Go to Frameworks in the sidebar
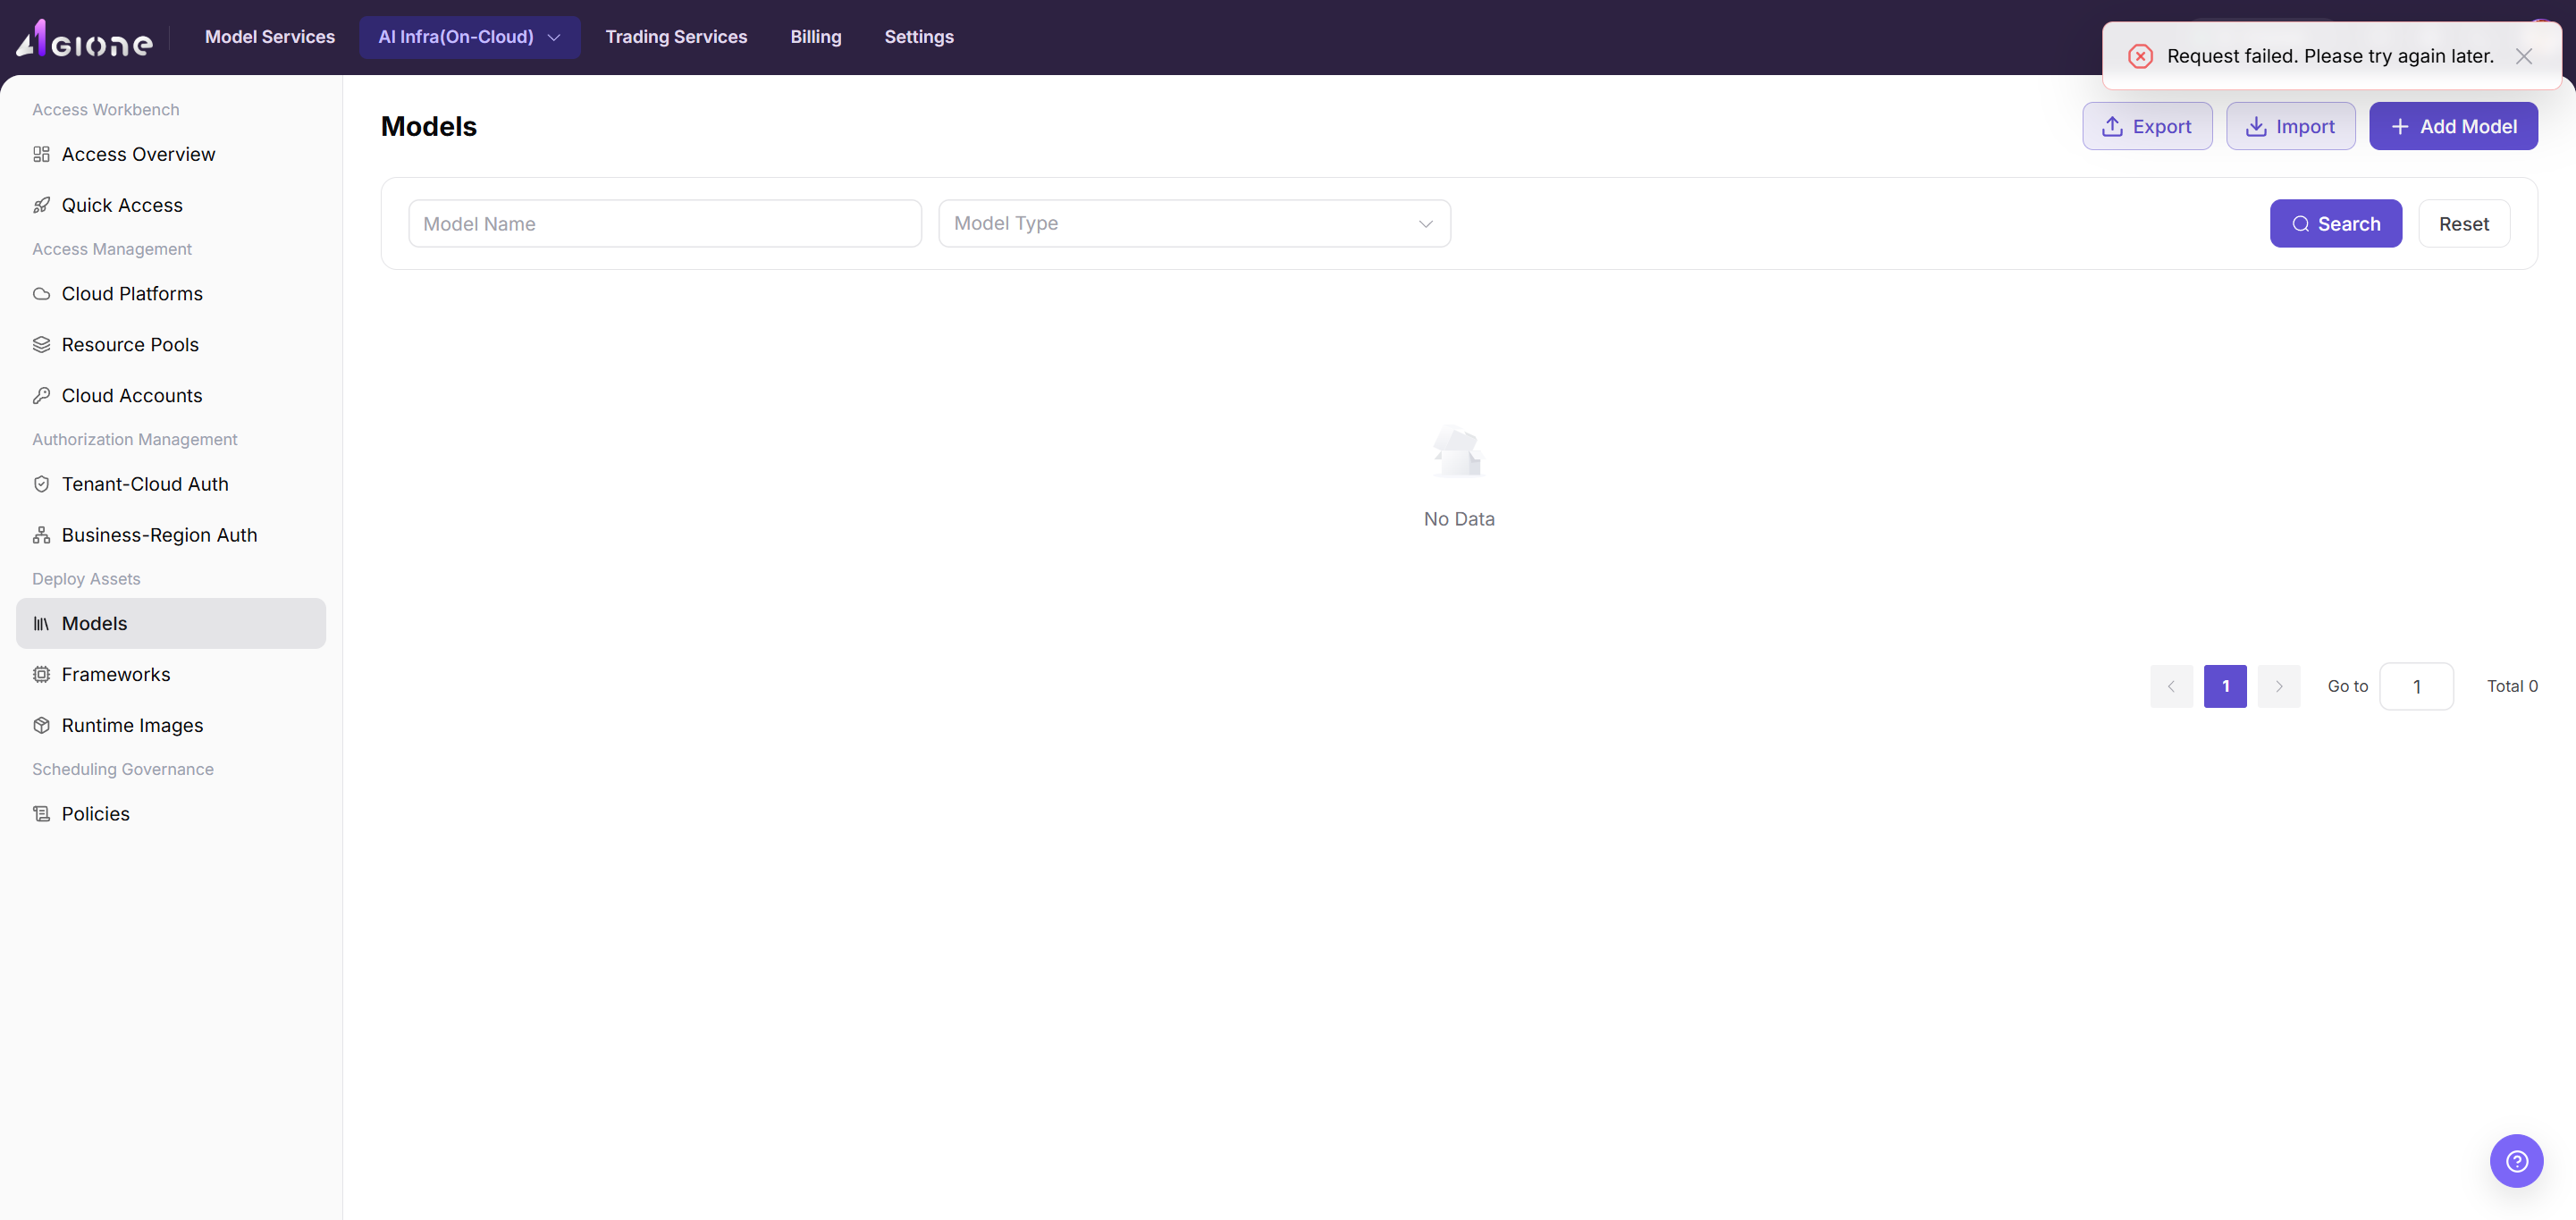Image resolution: width=2576 pixels, height=1220 pixels. [171, 675]
